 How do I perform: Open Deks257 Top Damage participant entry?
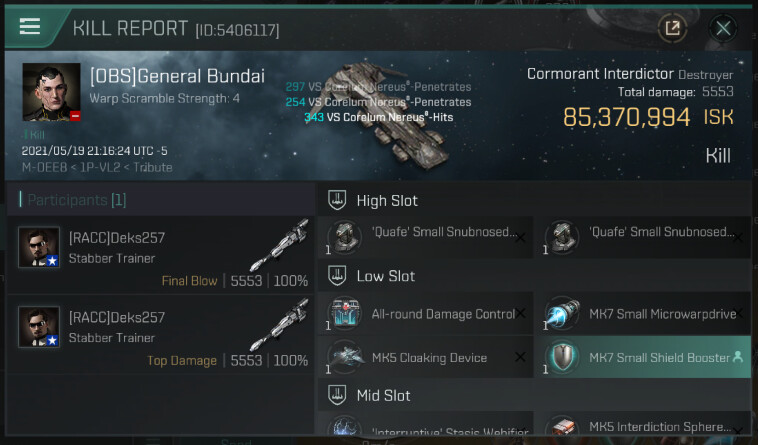pos(160,335)
